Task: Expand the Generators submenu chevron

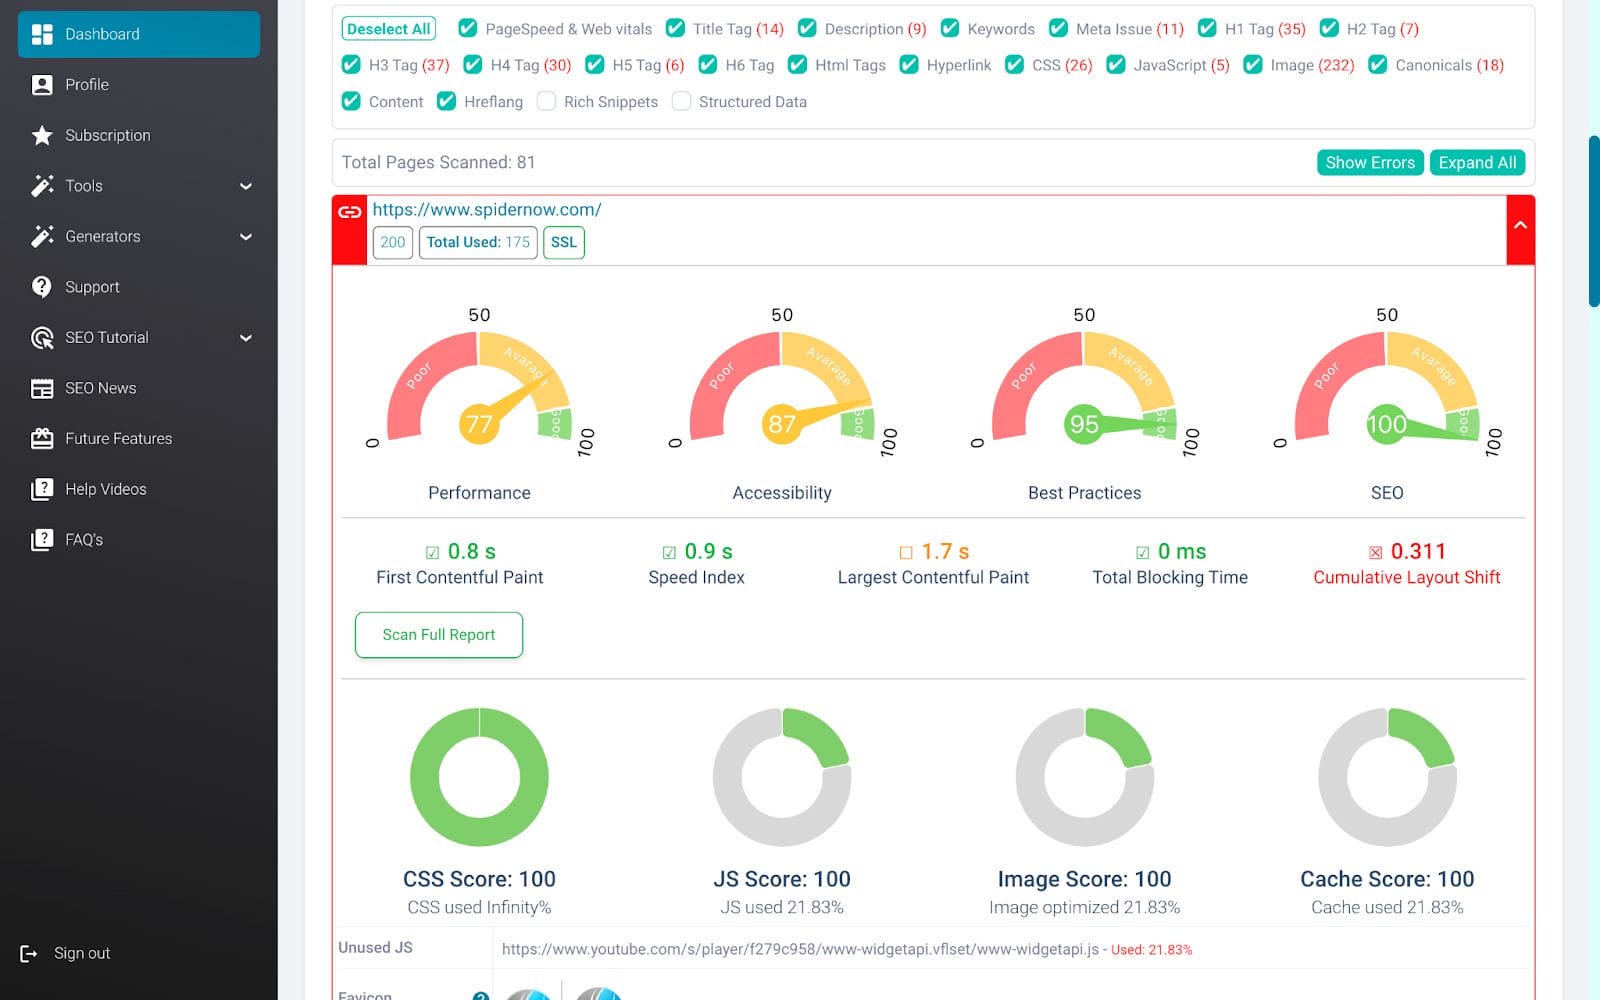Action: click(246, 237)
